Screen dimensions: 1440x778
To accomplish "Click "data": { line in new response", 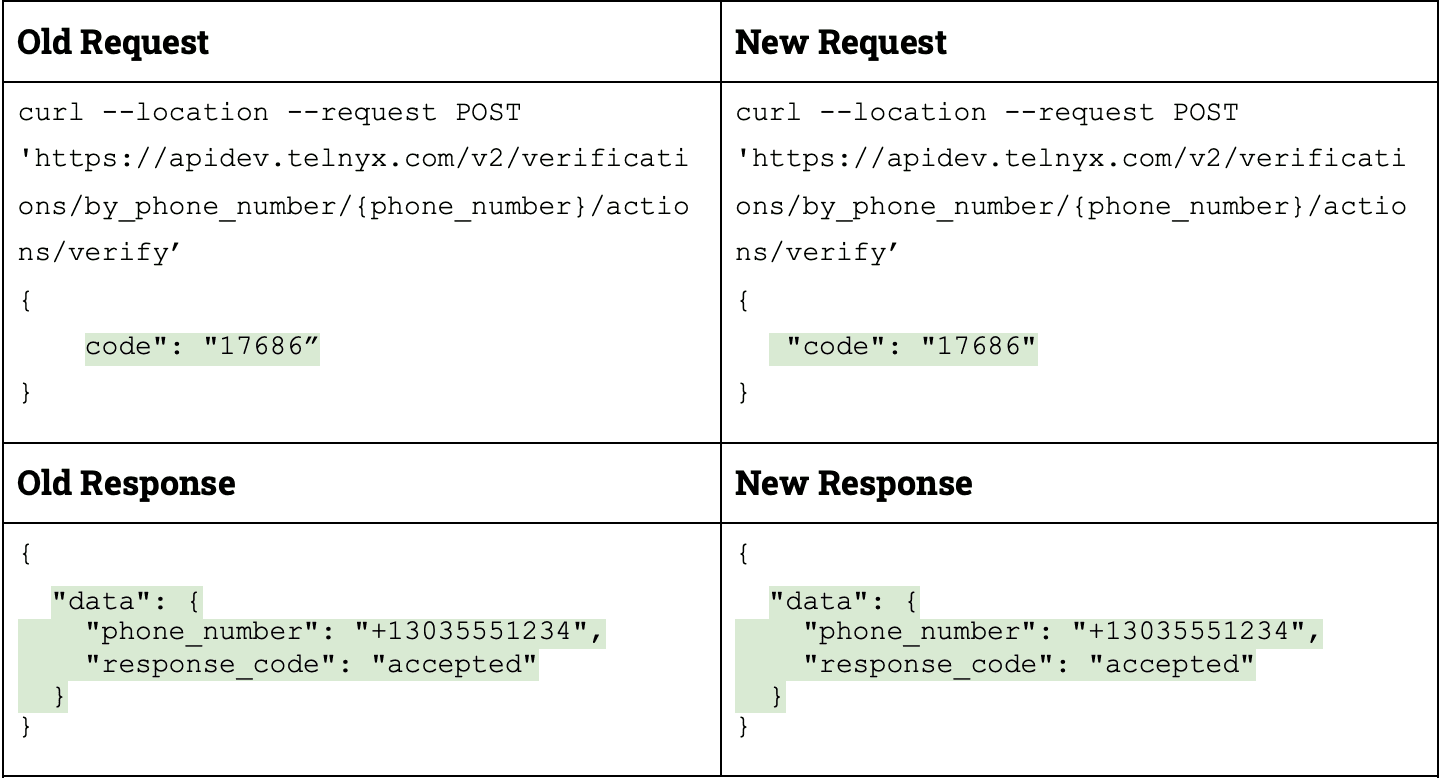I will tap(844, 601).
